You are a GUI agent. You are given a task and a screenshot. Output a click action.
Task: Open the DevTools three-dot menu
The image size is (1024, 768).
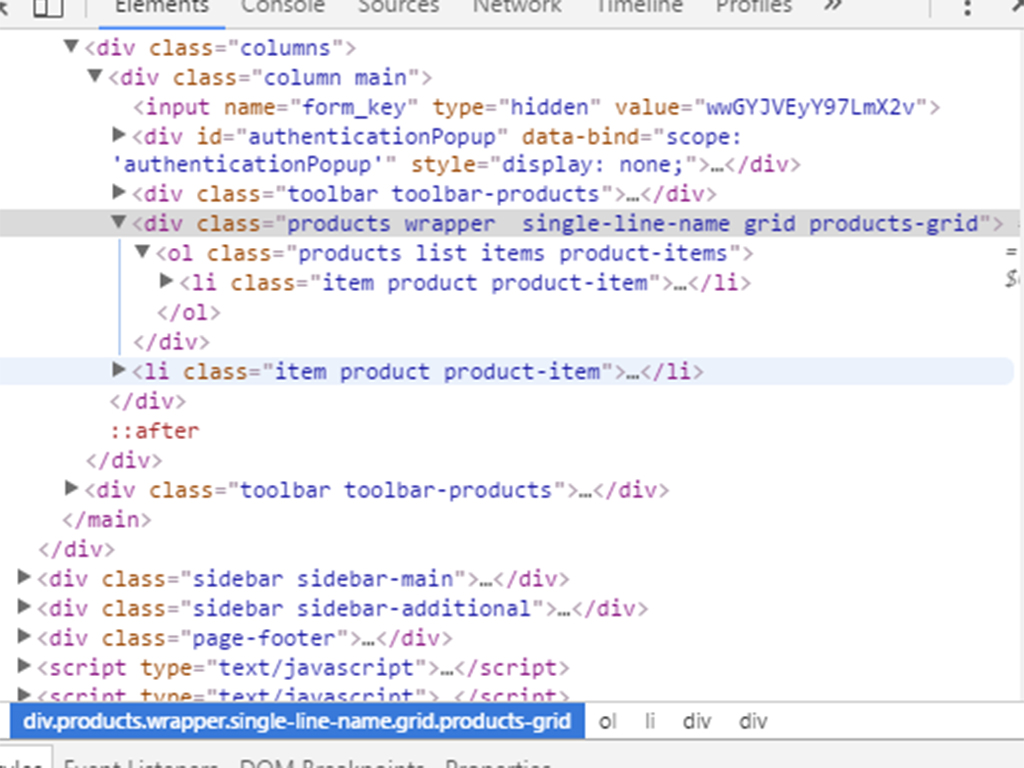pos(966,8)
